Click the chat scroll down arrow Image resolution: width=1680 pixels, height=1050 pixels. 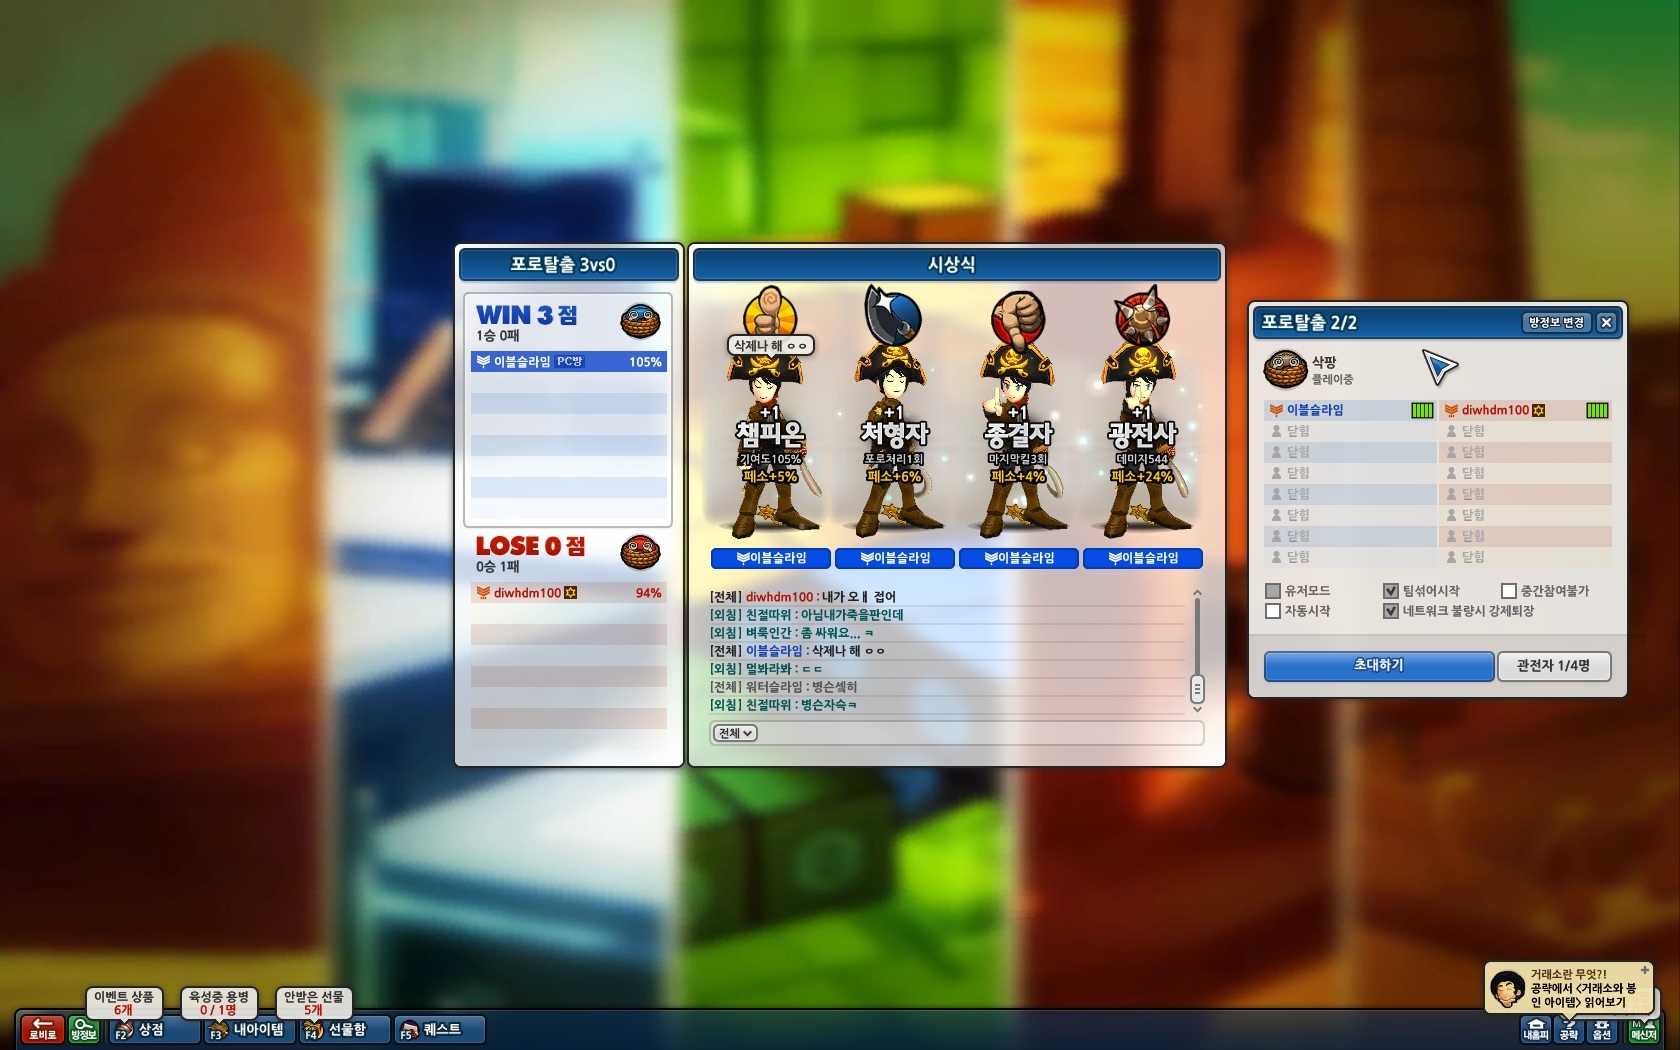pyautogui.click(x=1197, y=709)
